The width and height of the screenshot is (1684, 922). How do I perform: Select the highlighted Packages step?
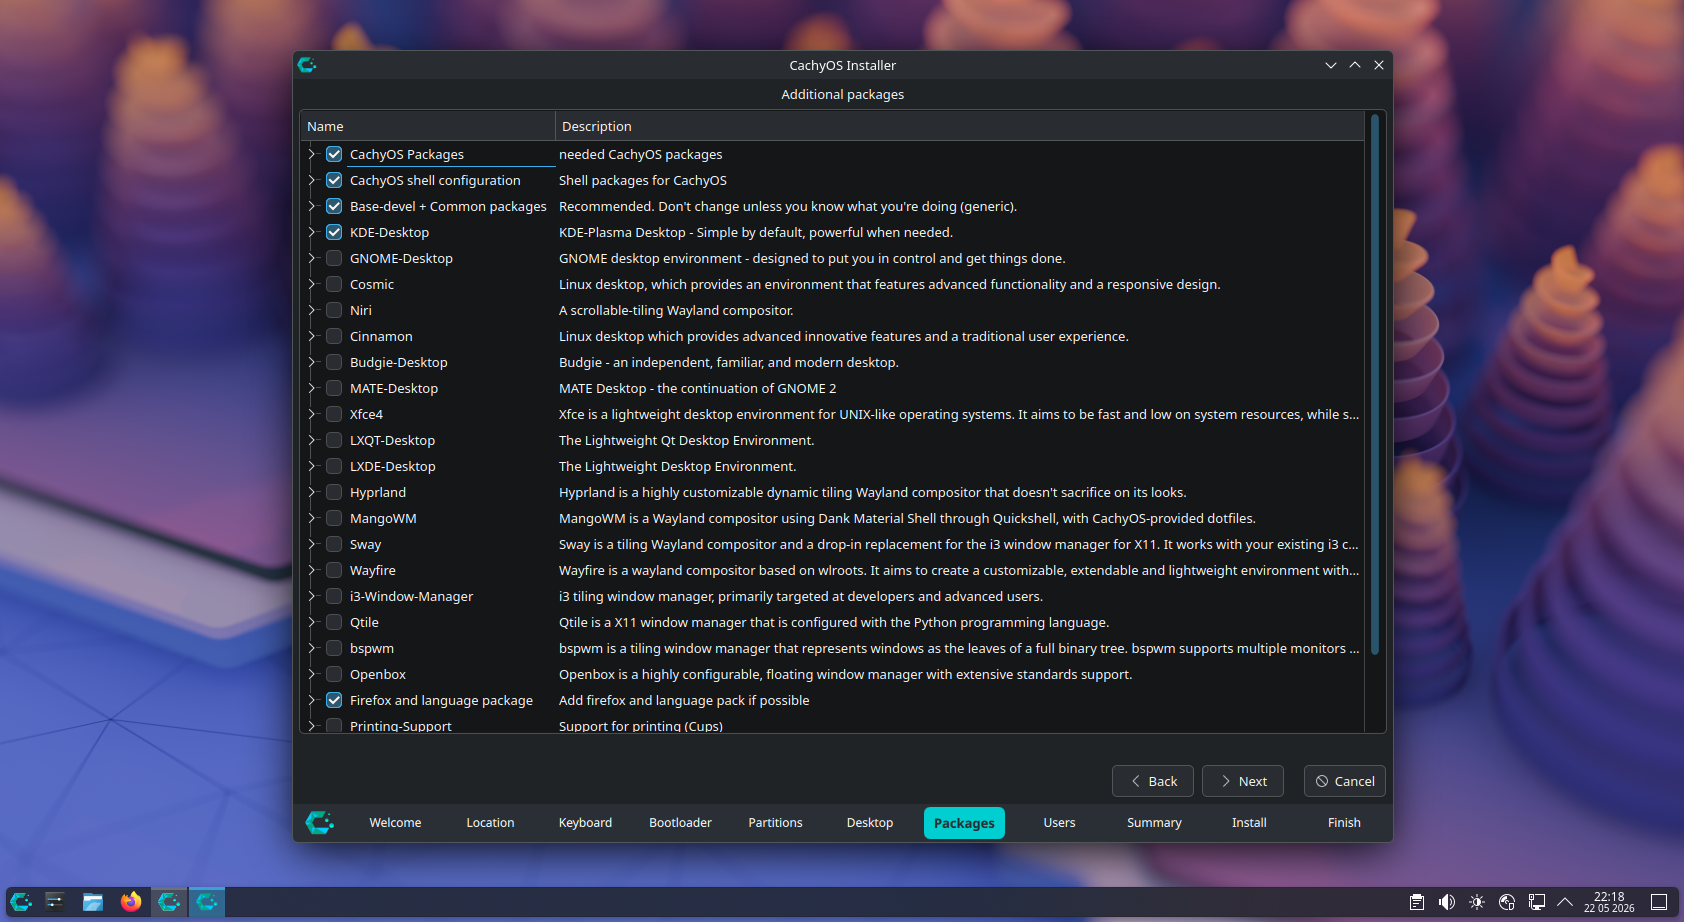click(x=964, y=823)
